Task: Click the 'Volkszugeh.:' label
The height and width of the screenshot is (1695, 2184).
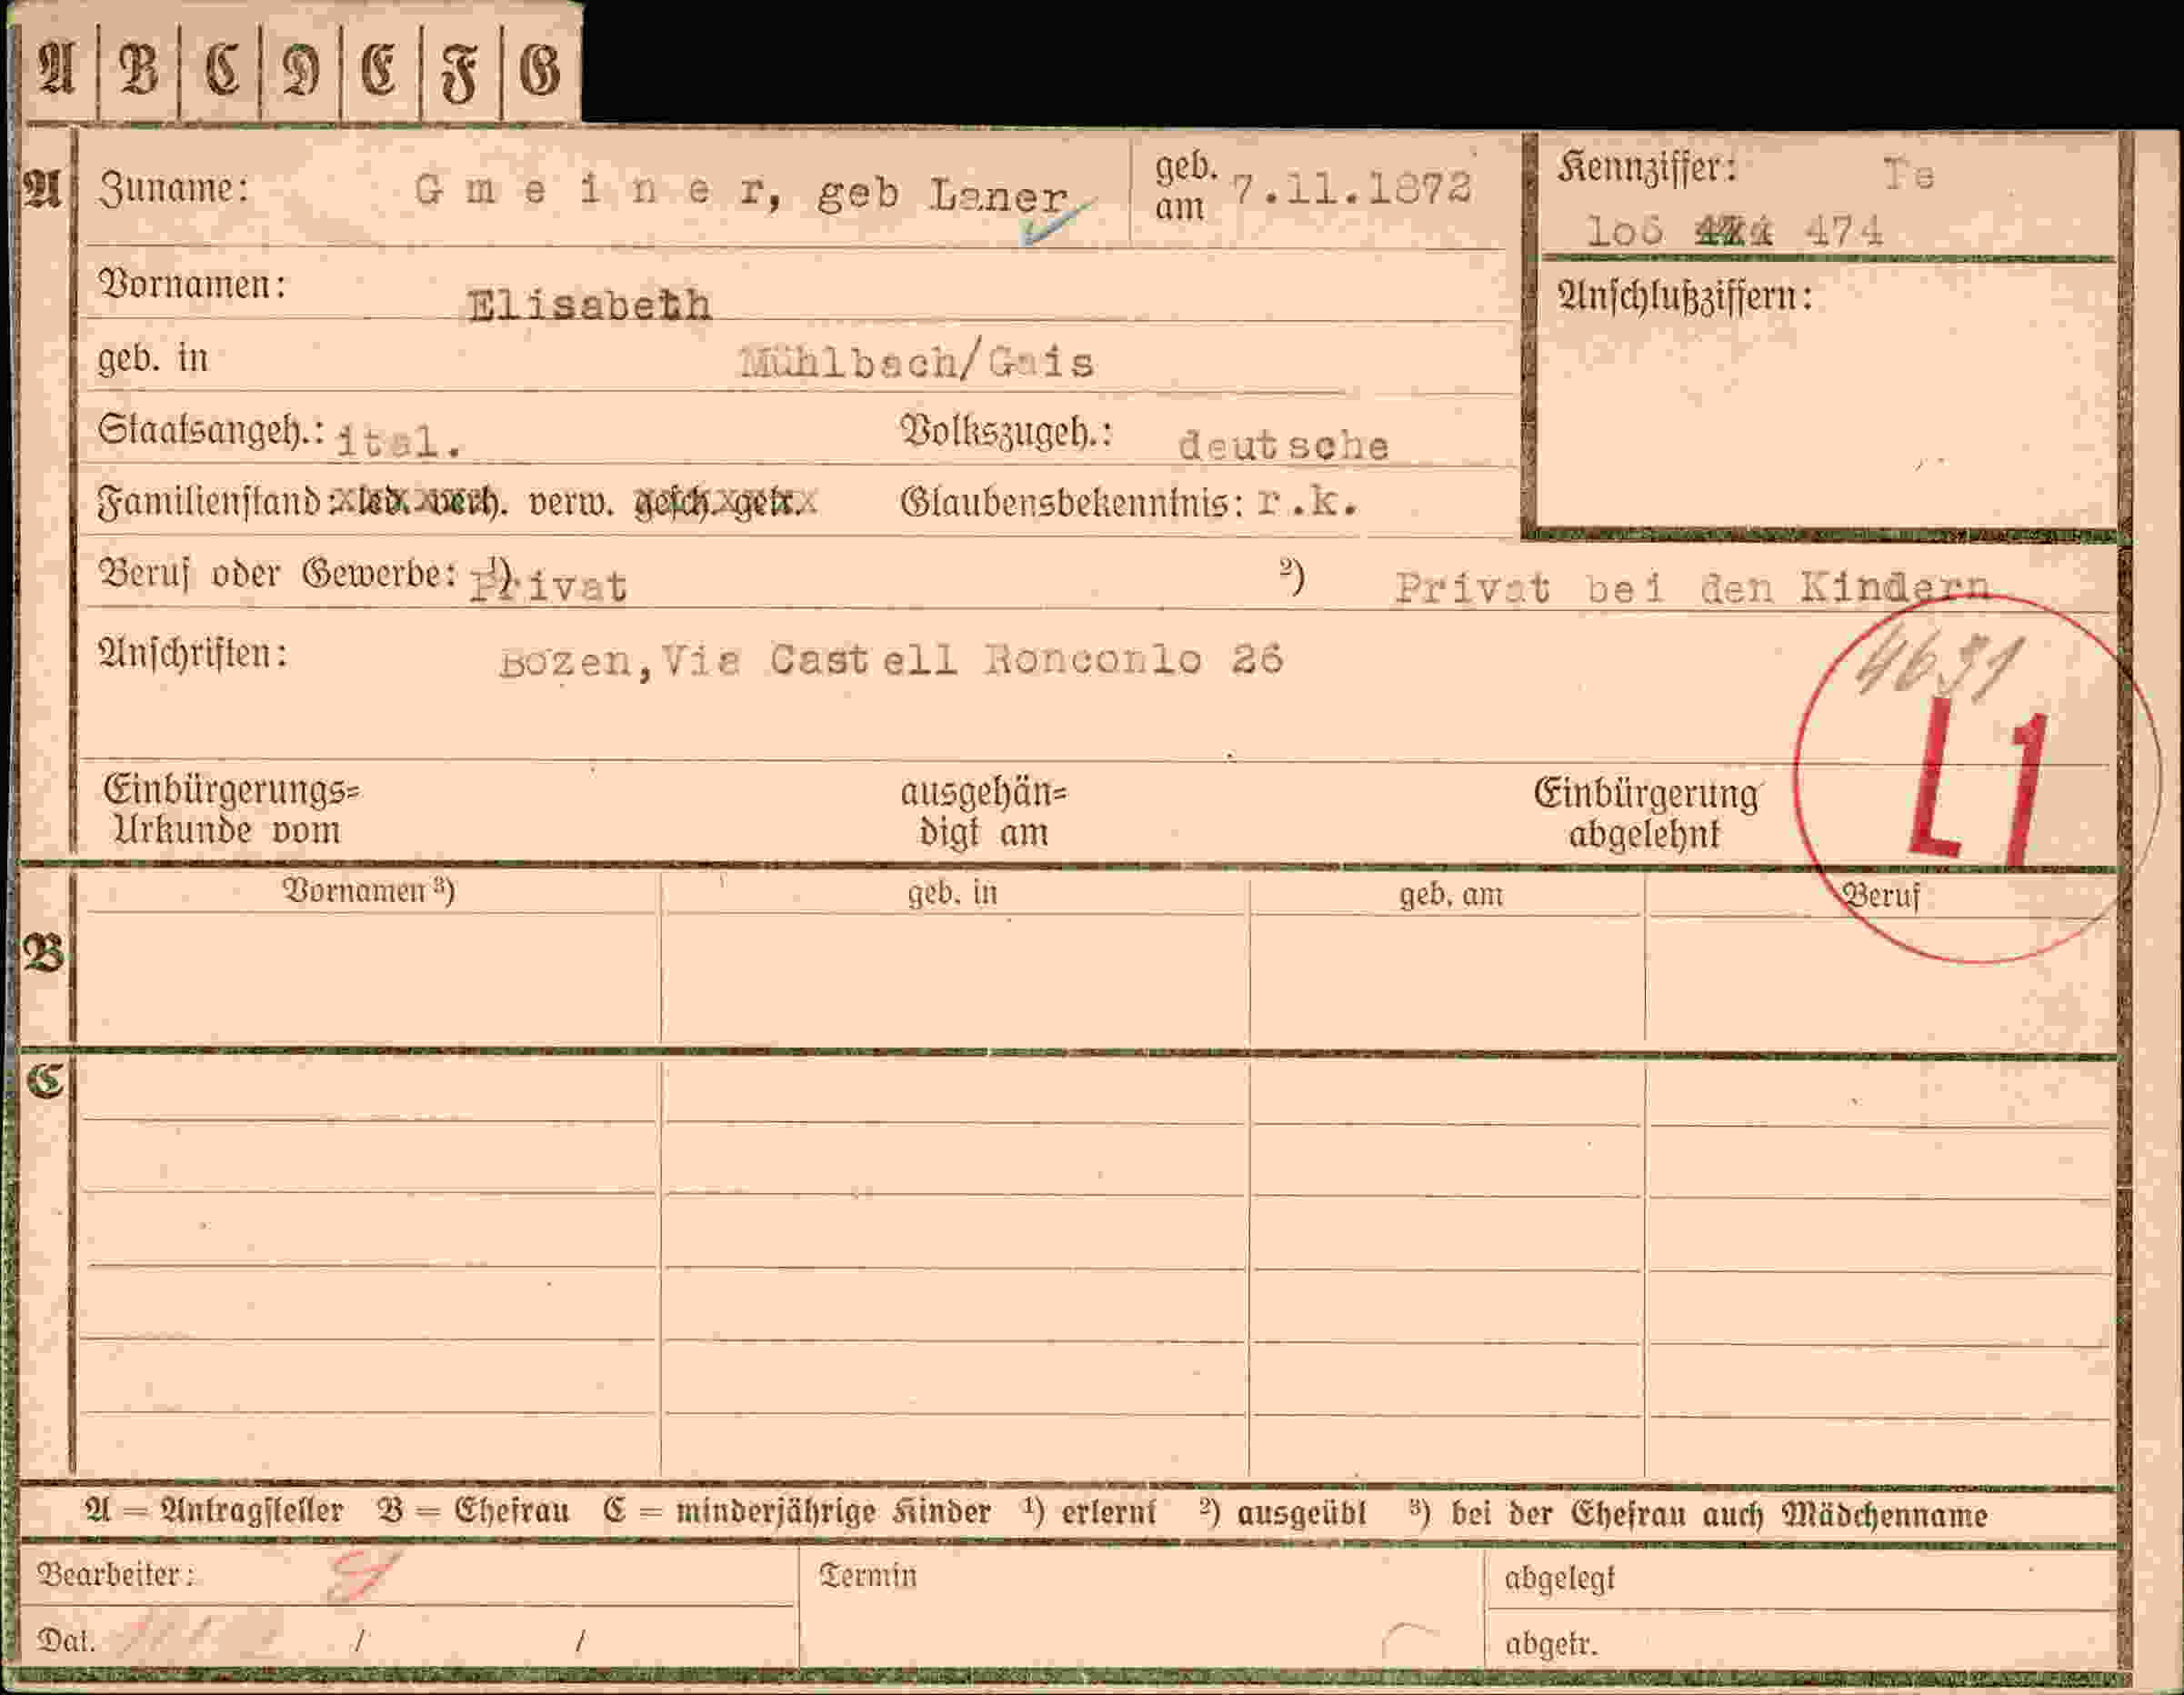Action: 1006,431
